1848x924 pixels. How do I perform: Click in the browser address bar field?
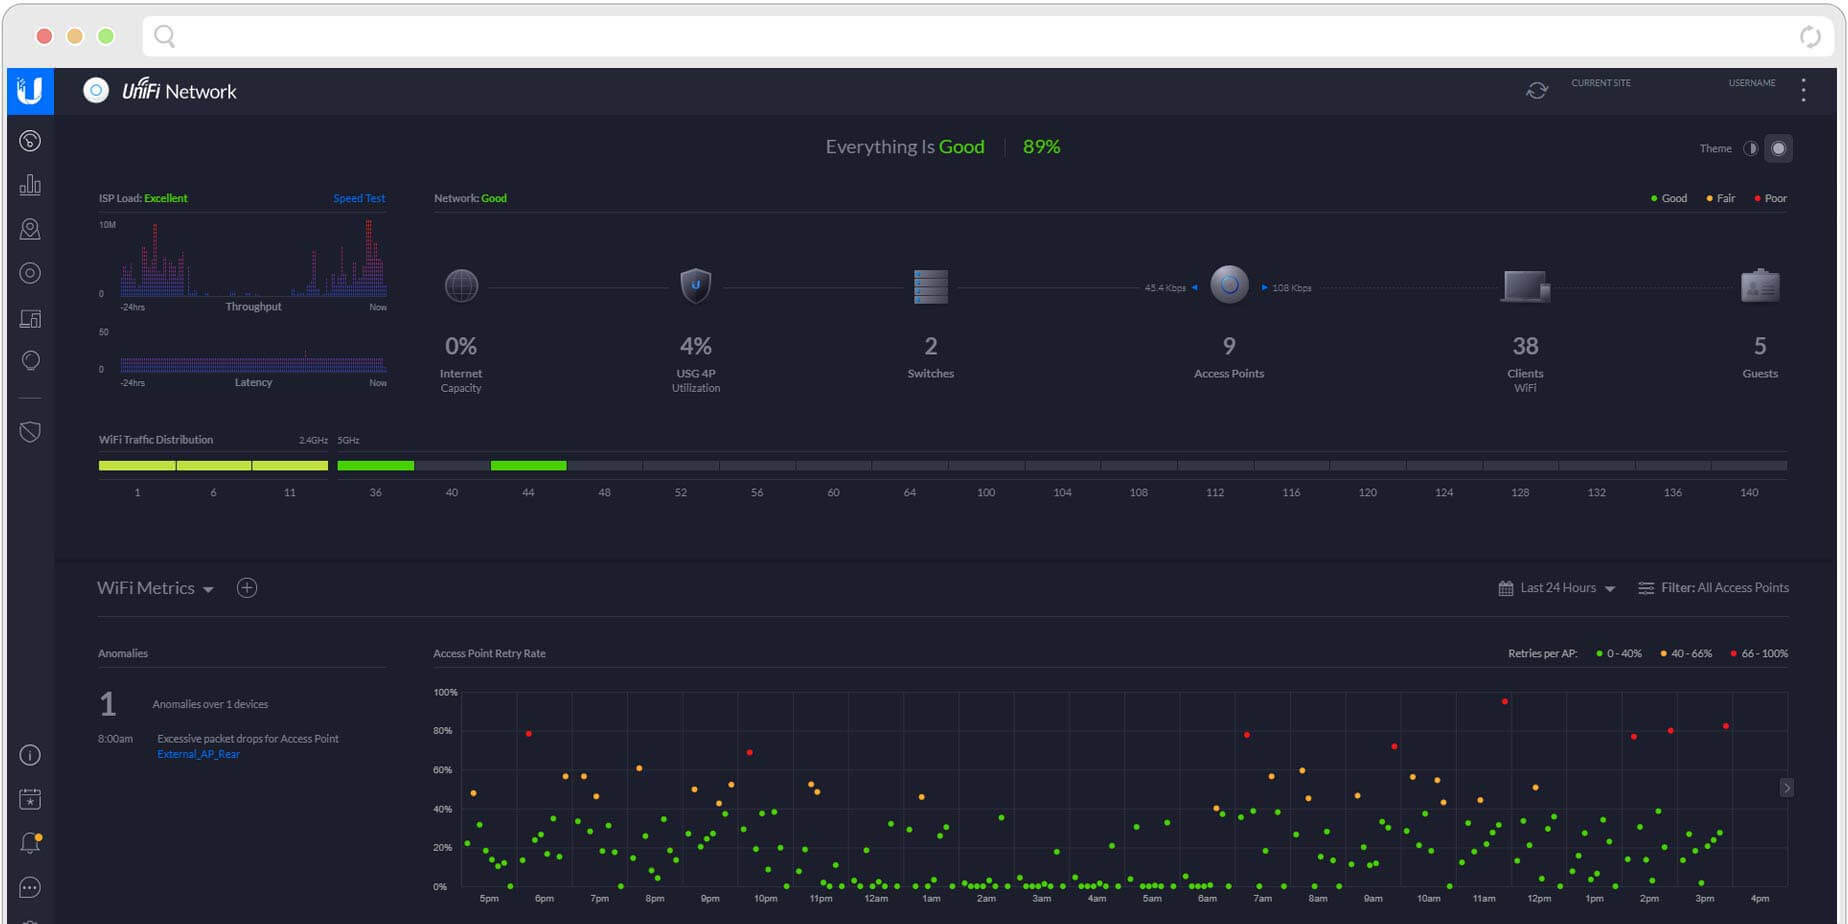990,37
